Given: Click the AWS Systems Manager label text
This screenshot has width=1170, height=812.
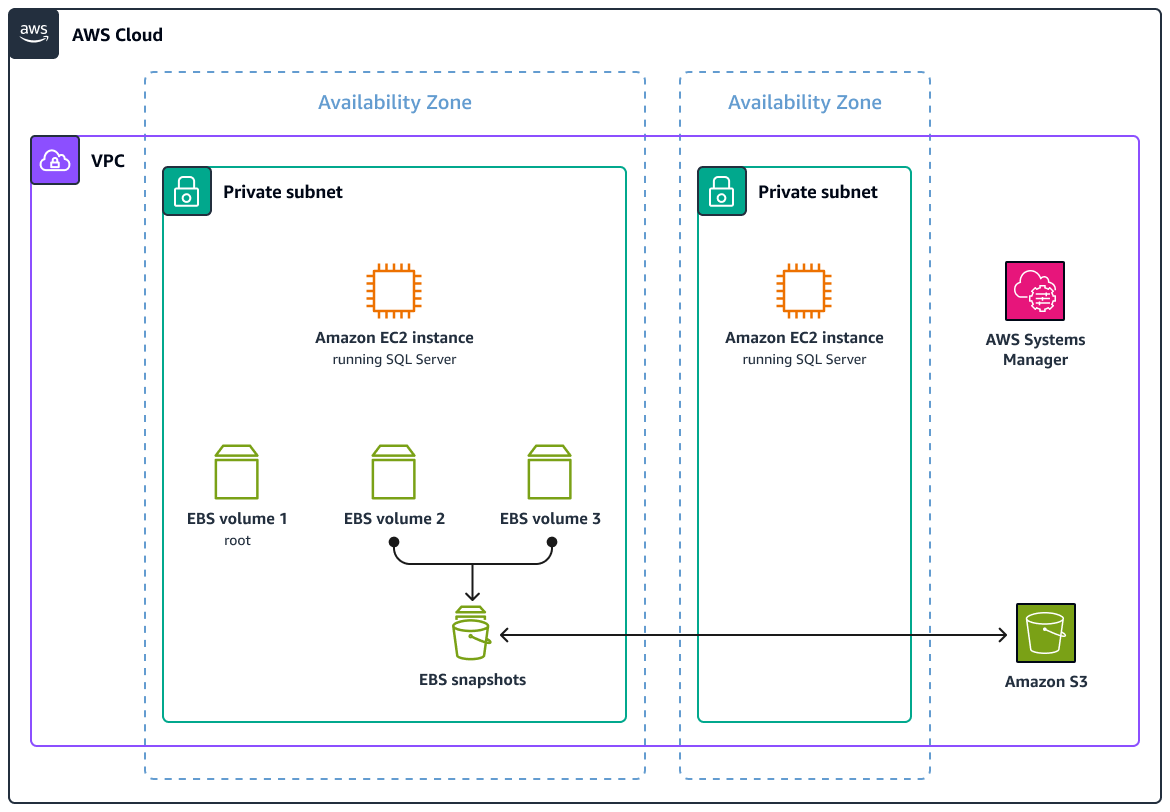Looking at the screenshot, I should pos(1035,349).
